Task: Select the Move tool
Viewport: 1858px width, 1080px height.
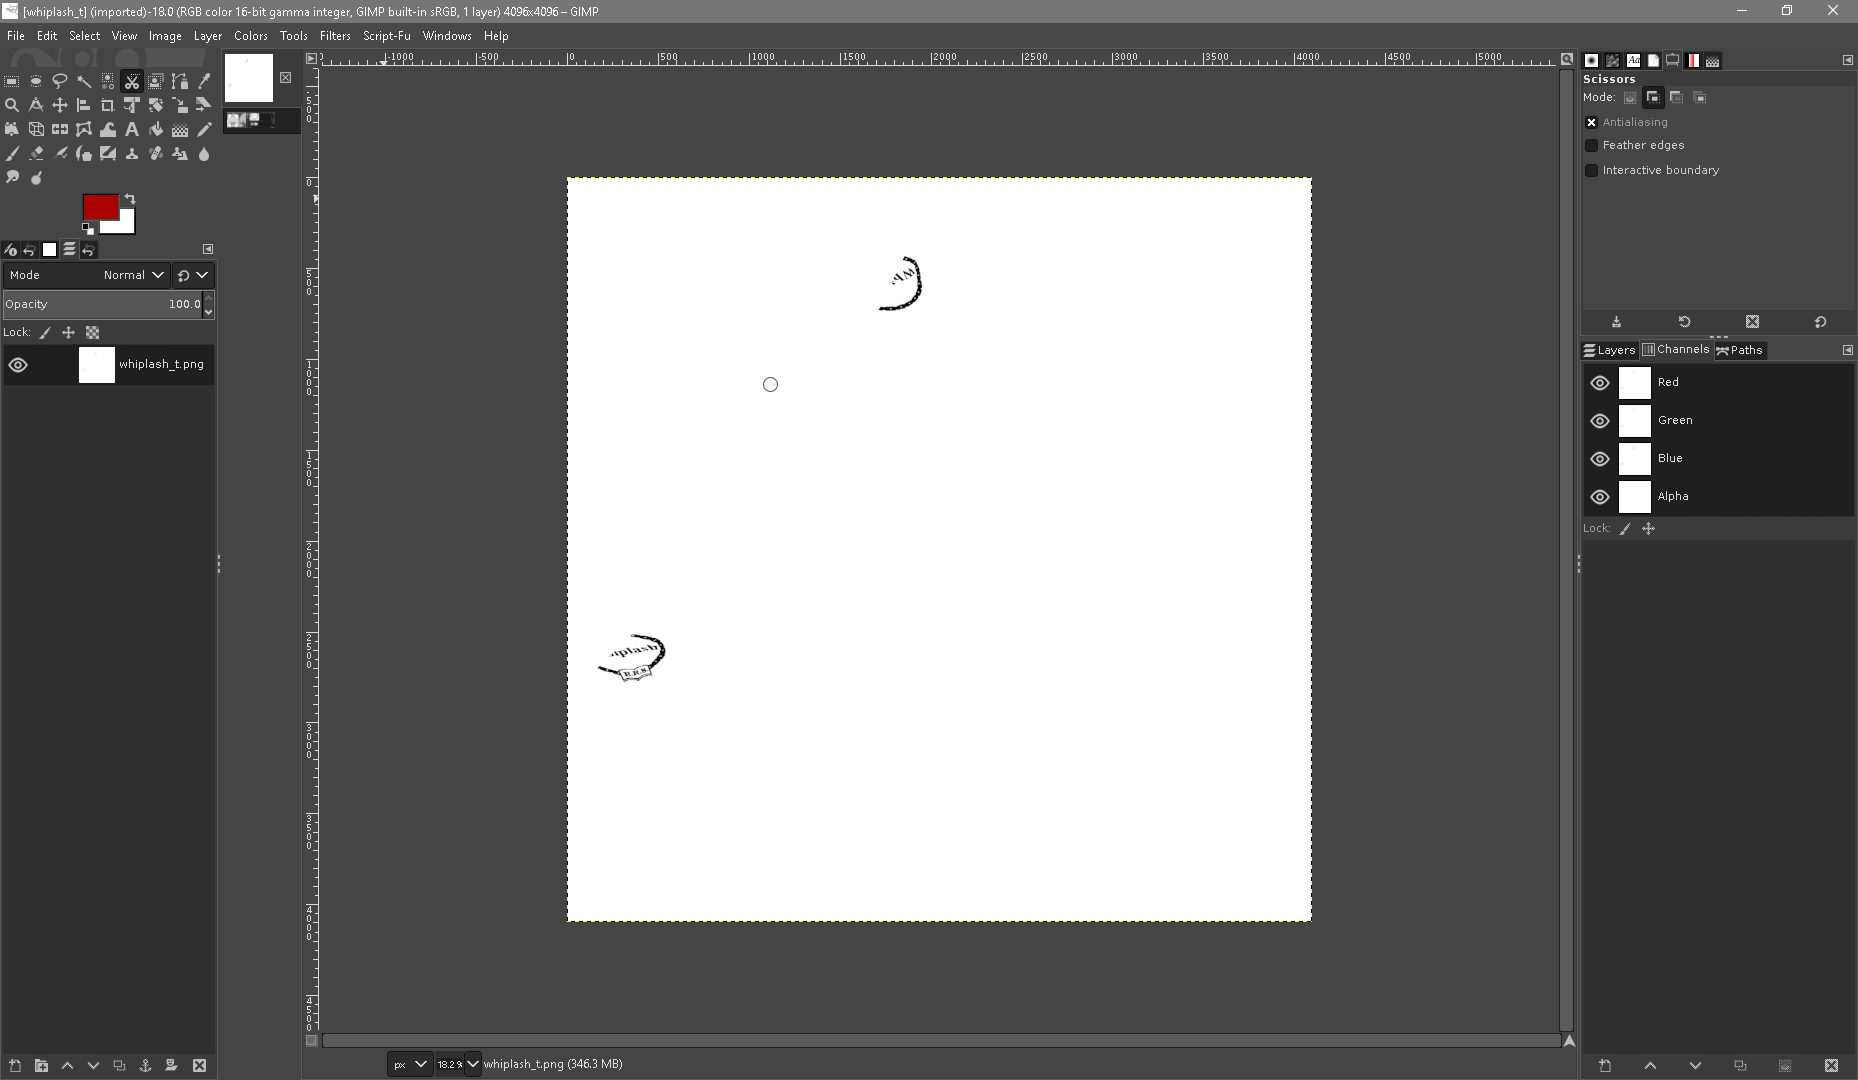Action: (x=60, y=105)
